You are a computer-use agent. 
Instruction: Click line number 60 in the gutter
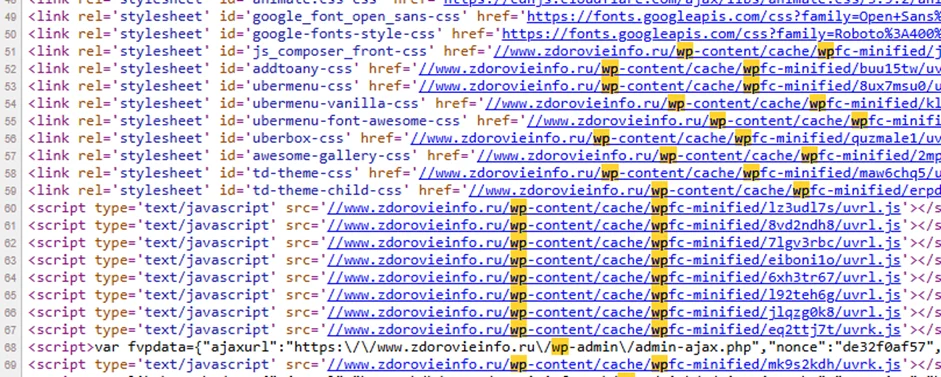coord(11,208)
